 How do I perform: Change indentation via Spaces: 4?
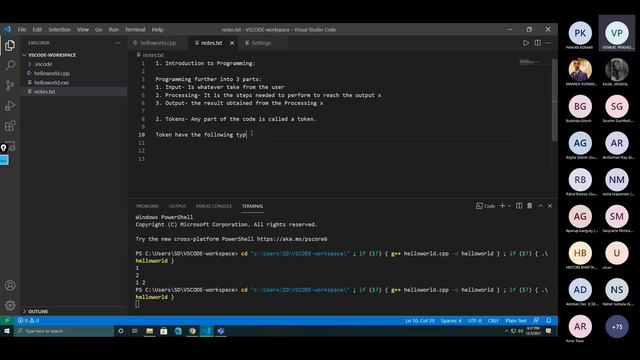[451, 320]
